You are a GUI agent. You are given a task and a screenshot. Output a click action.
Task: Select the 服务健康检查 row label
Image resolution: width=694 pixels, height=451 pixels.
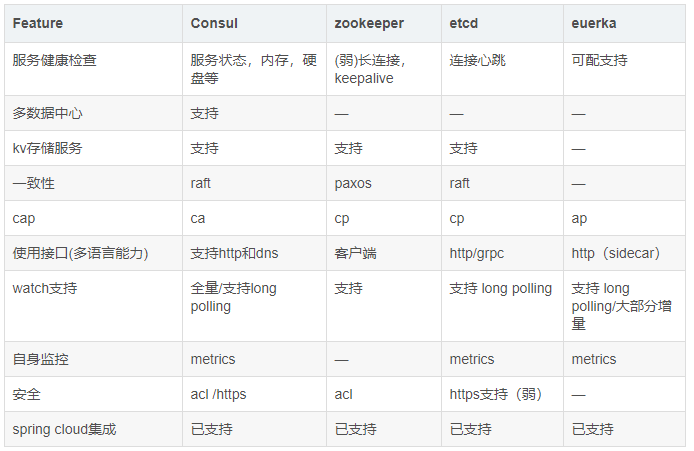[54, 60]
